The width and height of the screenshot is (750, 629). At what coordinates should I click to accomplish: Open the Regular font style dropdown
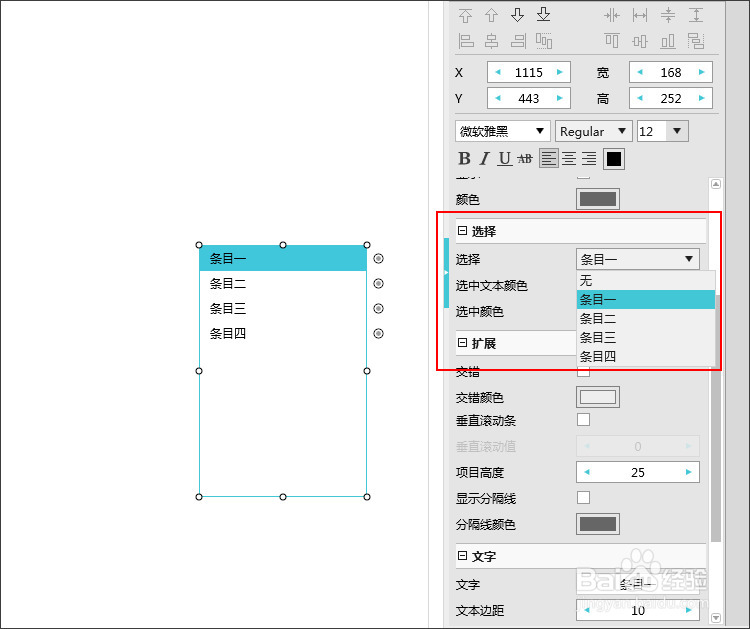coord(594,131)
